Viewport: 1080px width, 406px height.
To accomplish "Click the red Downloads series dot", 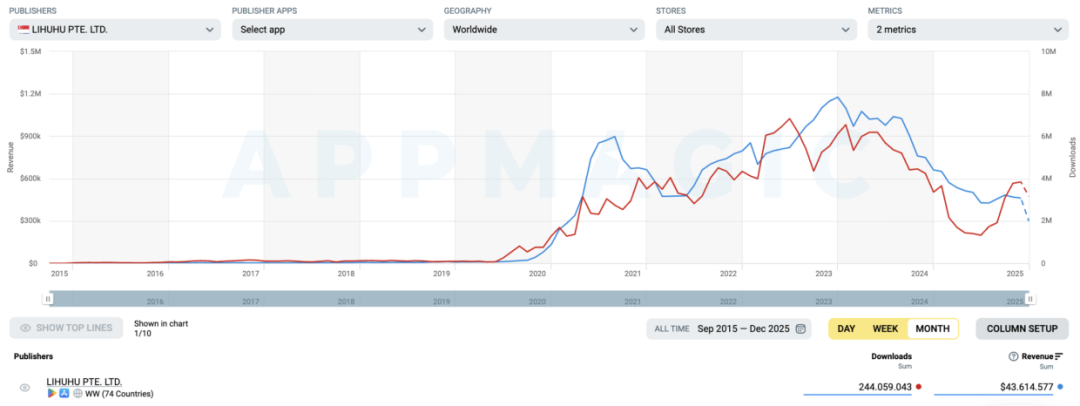I will tap(919, 386).
